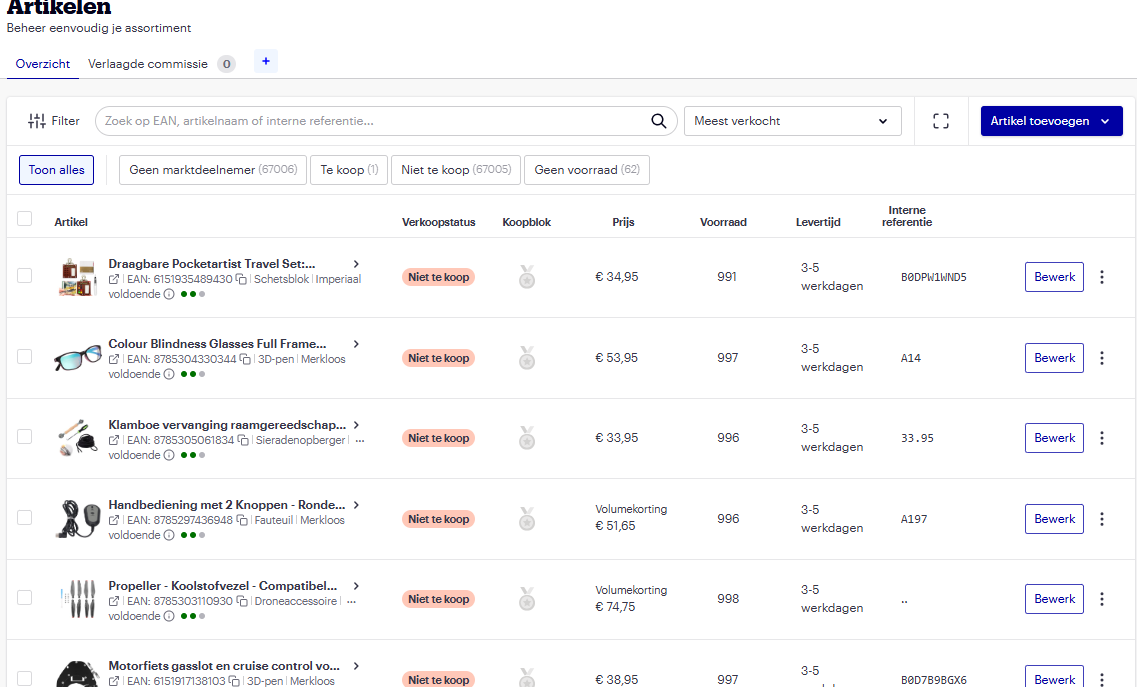Viewport: 1137px width, 687px height.
Task: Select all articles checkbox in header
Action: [25, 218]
